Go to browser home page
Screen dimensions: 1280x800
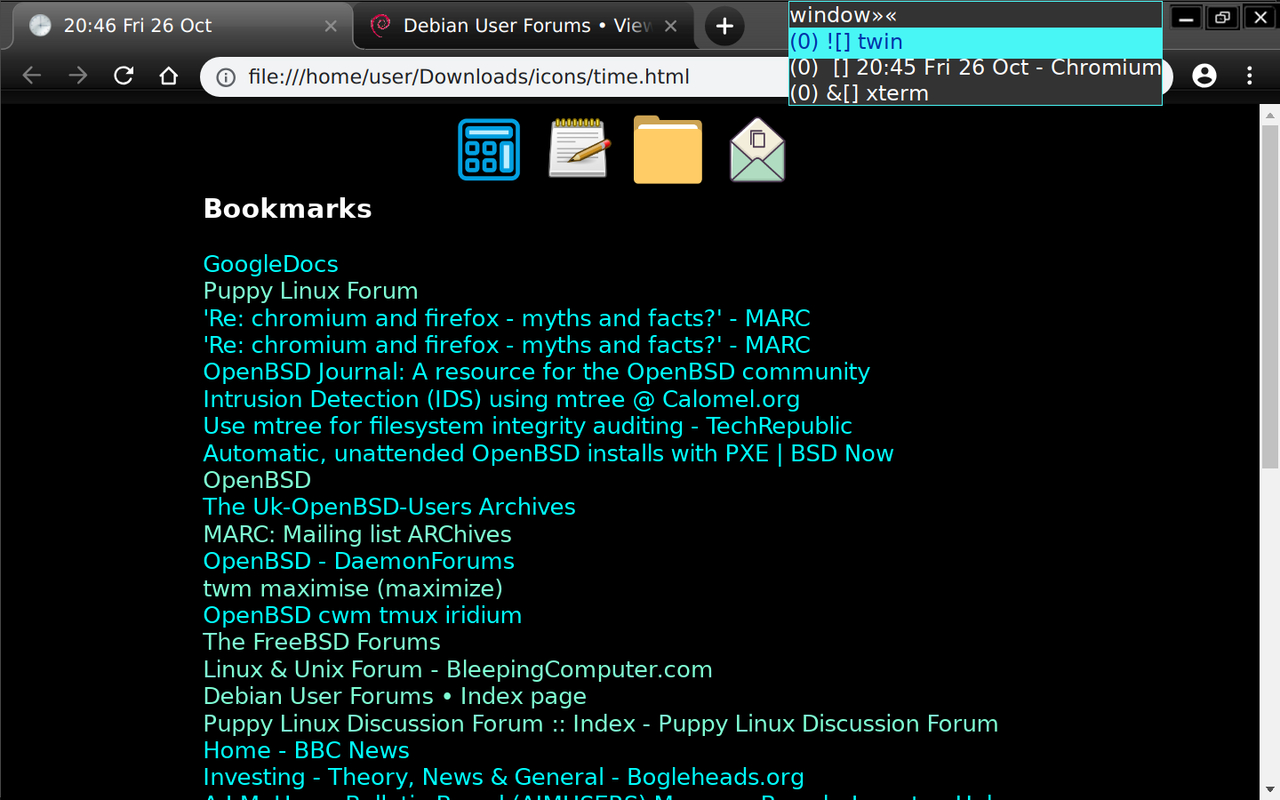[169, 76]
